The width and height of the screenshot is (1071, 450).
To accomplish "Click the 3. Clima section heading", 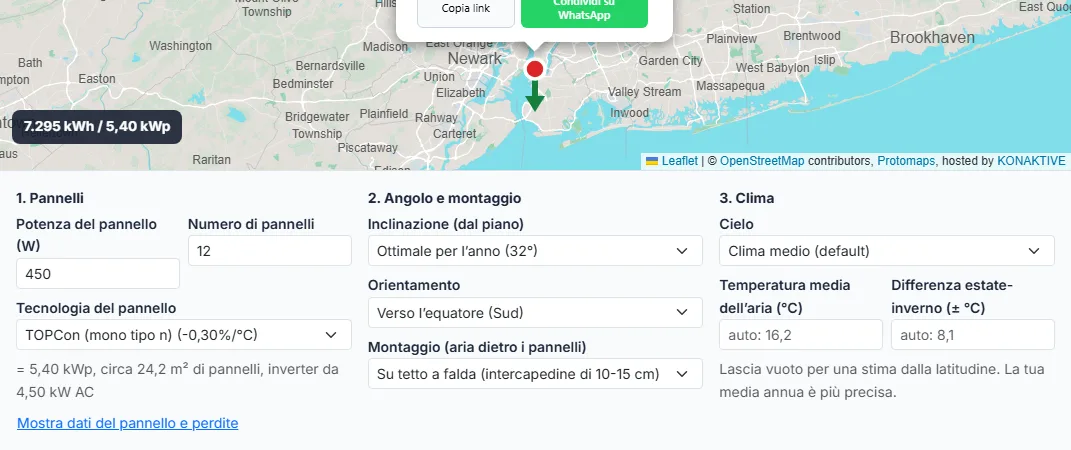I will tap(747, 198).
